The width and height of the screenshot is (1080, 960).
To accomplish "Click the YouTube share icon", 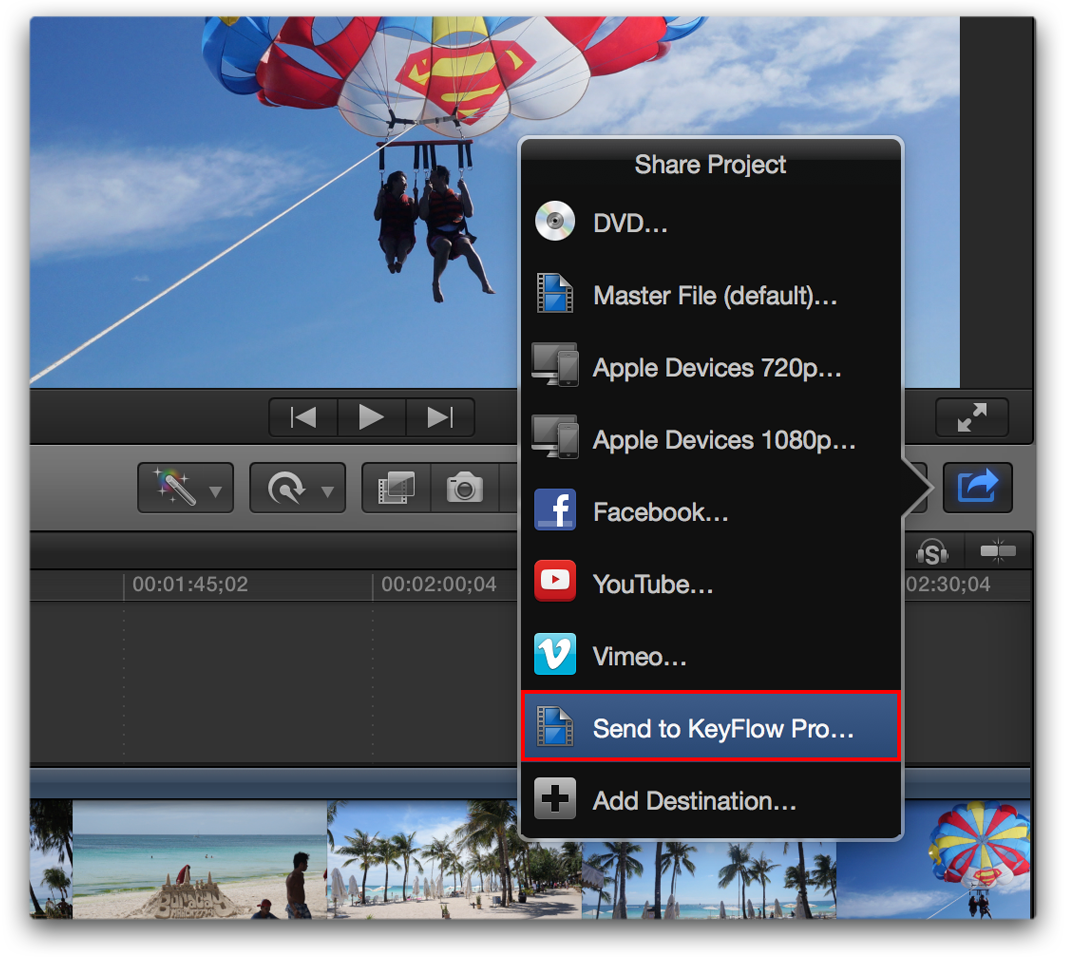I will 554,581.
